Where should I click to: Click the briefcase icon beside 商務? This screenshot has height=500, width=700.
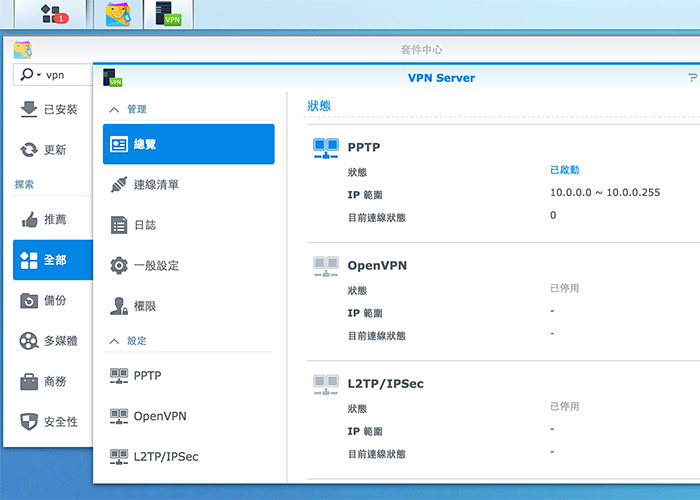[x=29, y=382]
